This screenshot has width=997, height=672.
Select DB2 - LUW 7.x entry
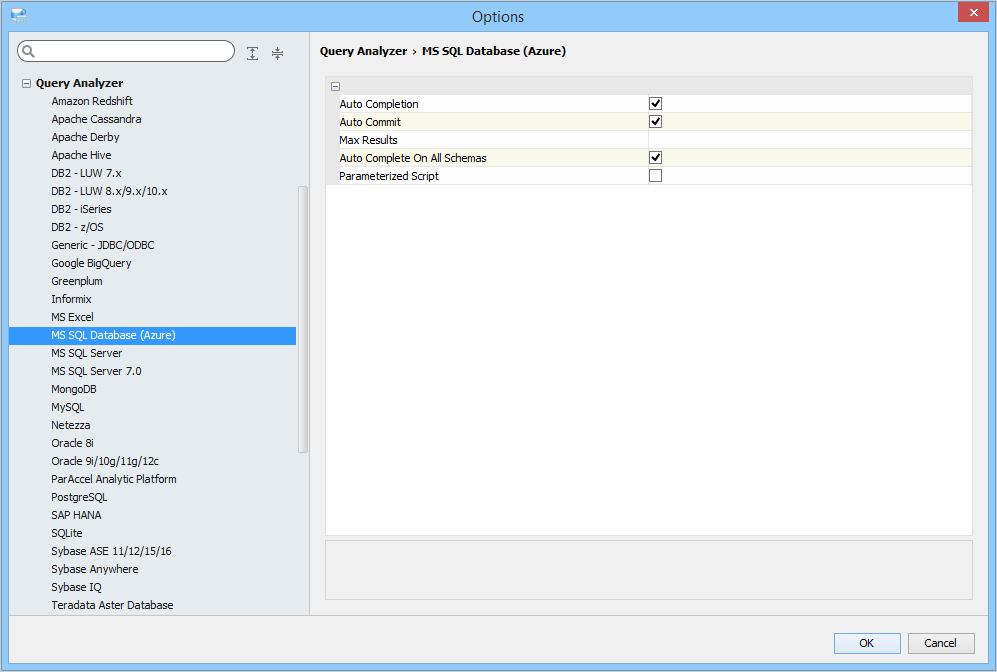pos(86,173)
